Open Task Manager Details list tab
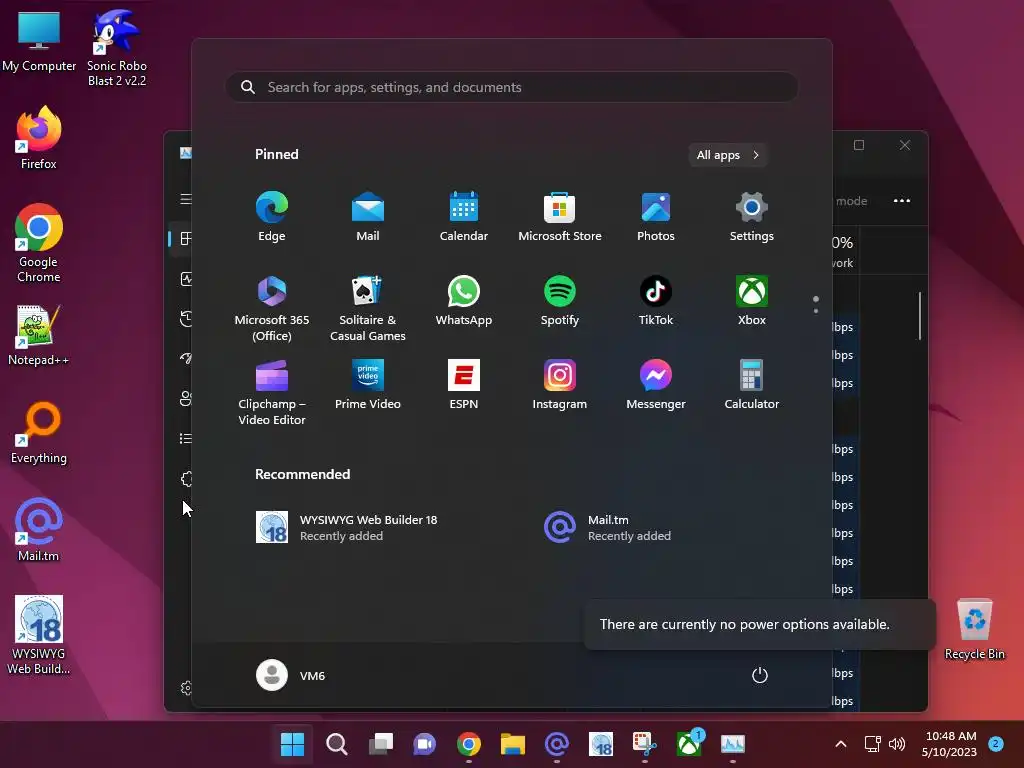 pyautogui.click(x=186, y=438)
